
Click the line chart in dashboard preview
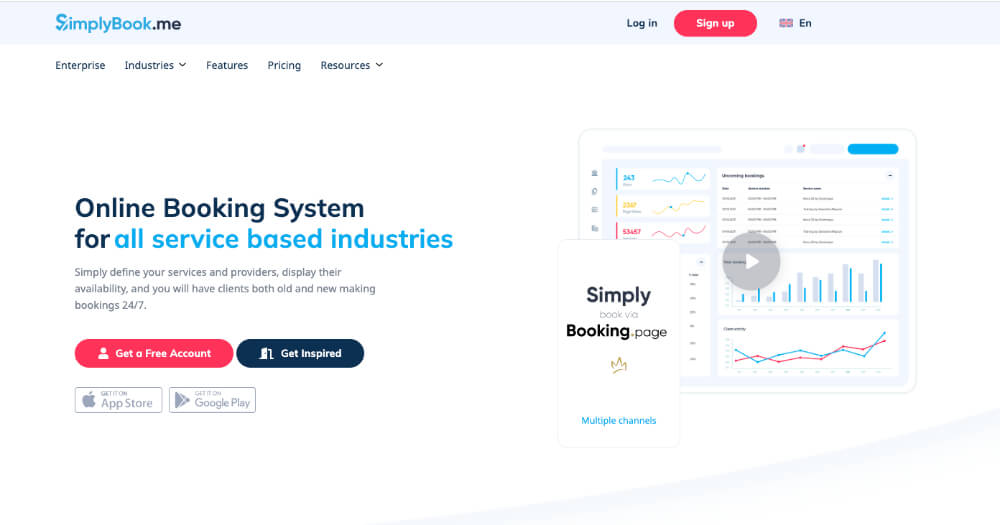pyautogui.click(x=808, y=348)
